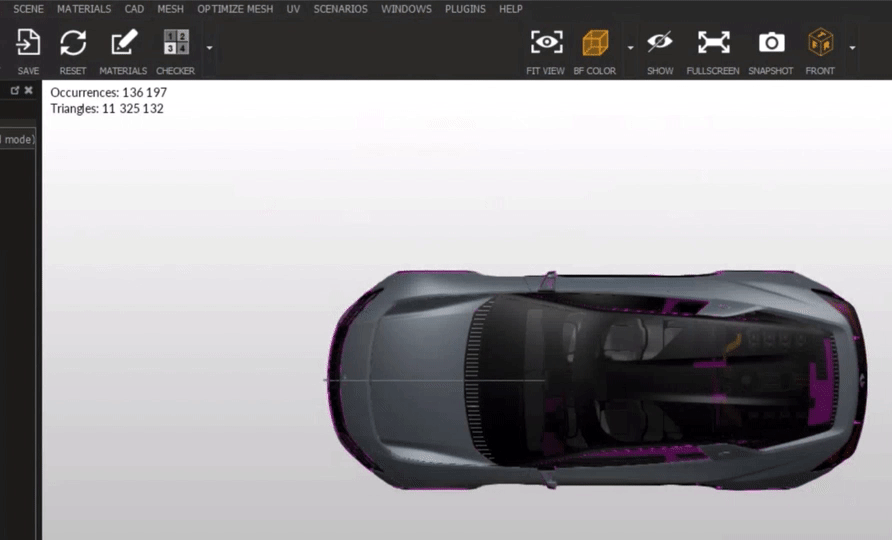Open the CAD menu
The height and width of the screenshot is (540, 892).
(x=134, y=9)
